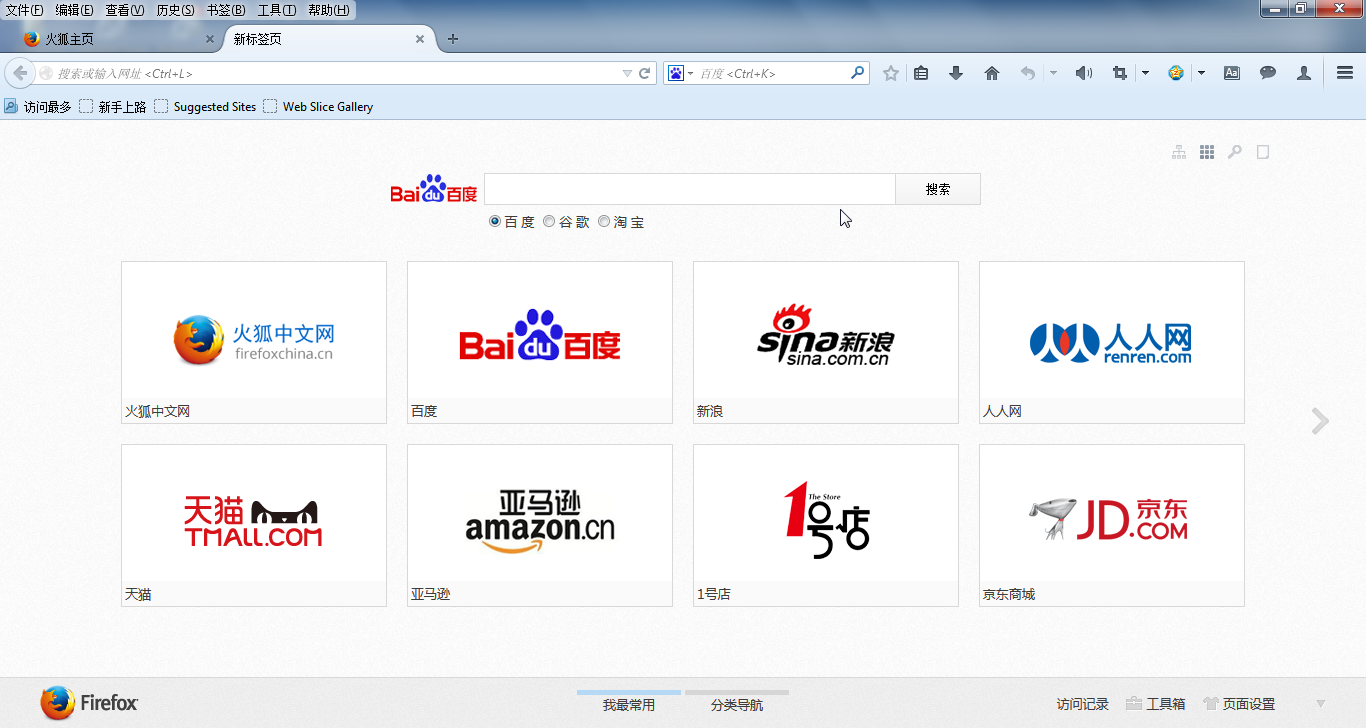Bookmark this page with the star icon
1366x728 pixels.
891,73
